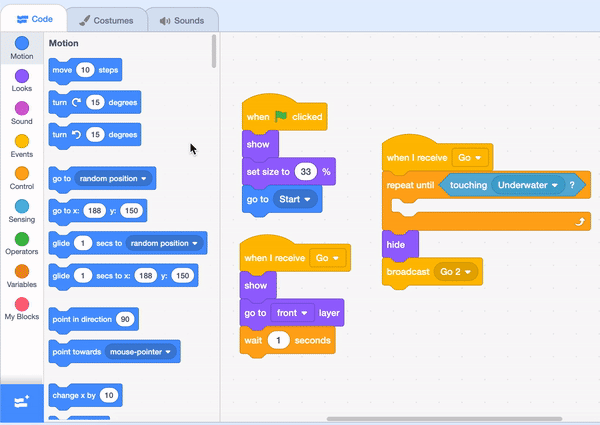Click the 10 field in change x by block
The height and width of the screenshot is (425, 600).
(x=109, y=395)
